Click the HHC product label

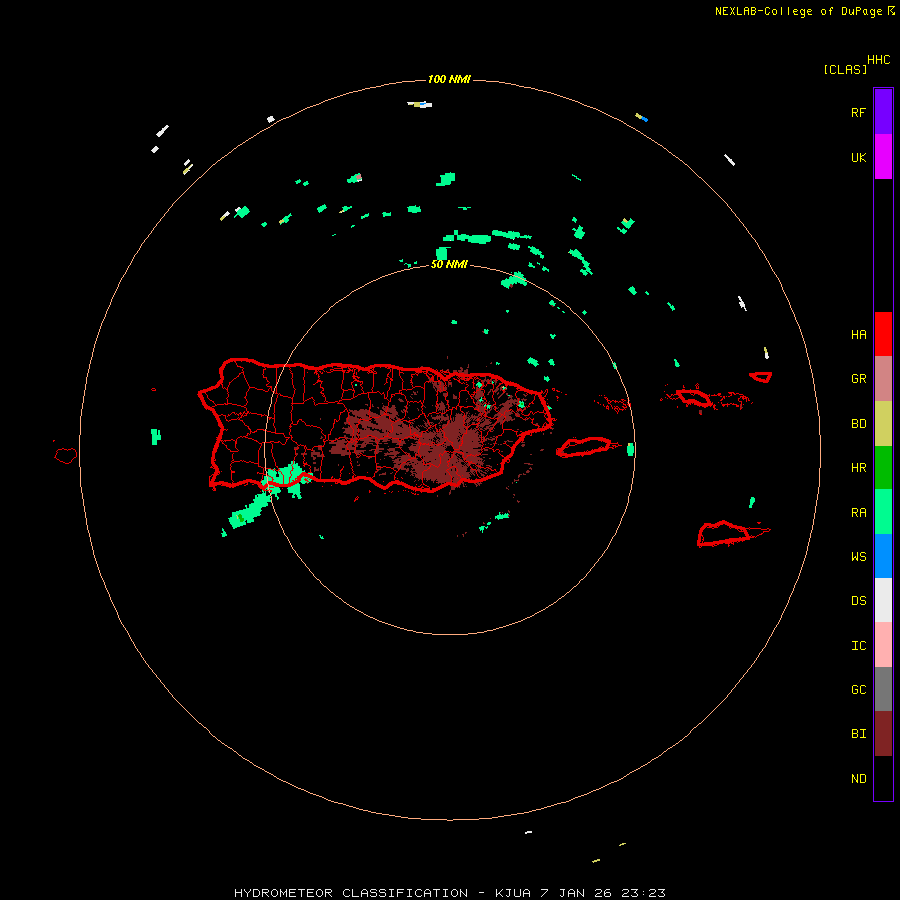[879, 60]
